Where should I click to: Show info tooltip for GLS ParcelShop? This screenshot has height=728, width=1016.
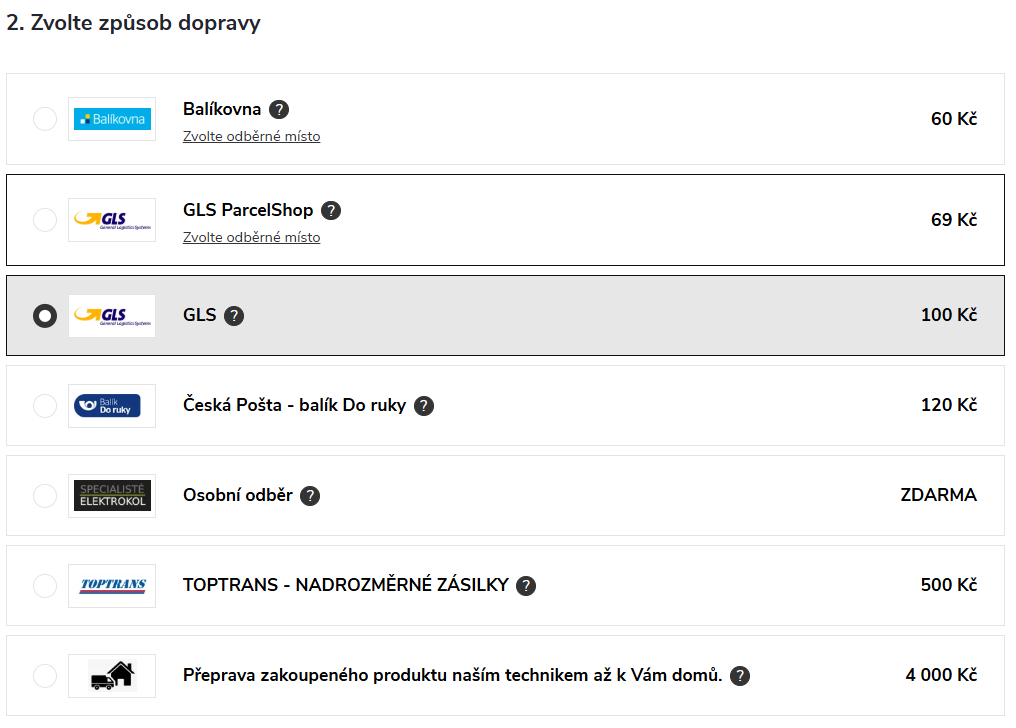tap(331, 210)
